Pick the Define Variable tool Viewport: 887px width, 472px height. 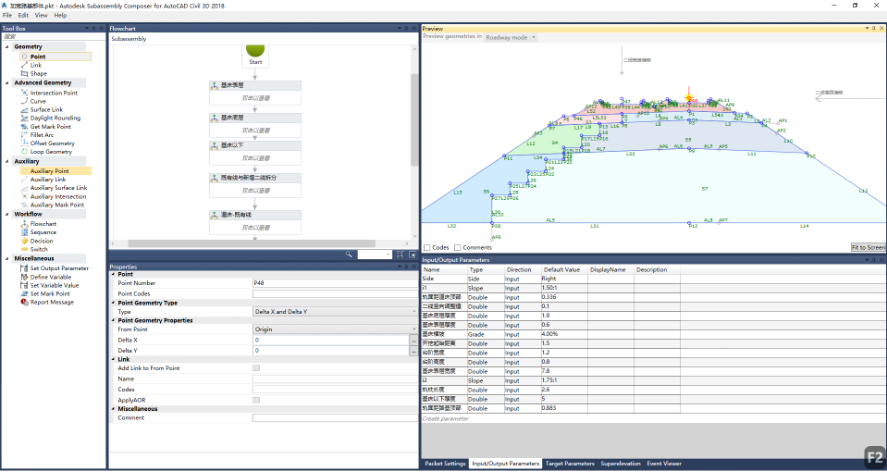[50, 277]
